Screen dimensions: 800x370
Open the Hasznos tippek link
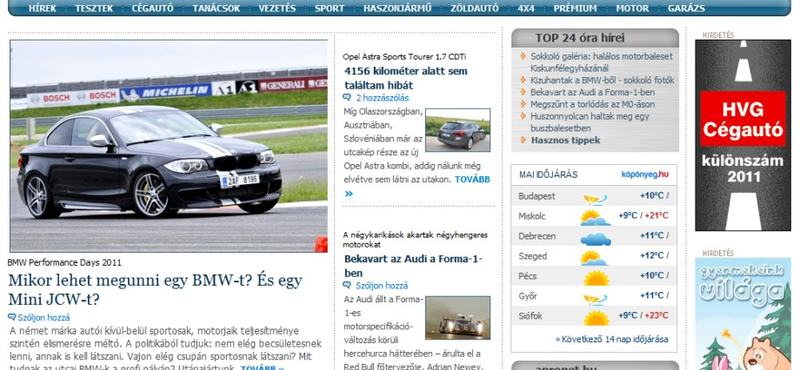click(x=565, y=140)
